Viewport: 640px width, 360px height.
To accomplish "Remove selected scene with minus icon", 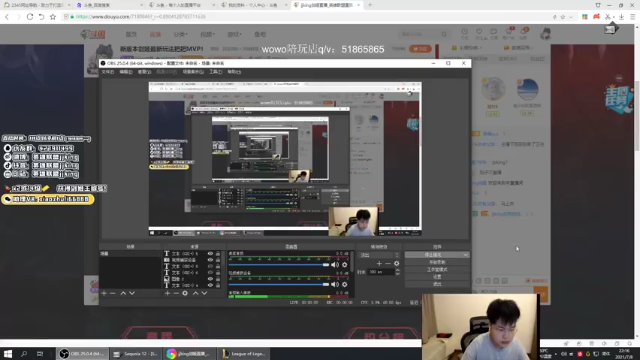I will (x=113, y=293).
